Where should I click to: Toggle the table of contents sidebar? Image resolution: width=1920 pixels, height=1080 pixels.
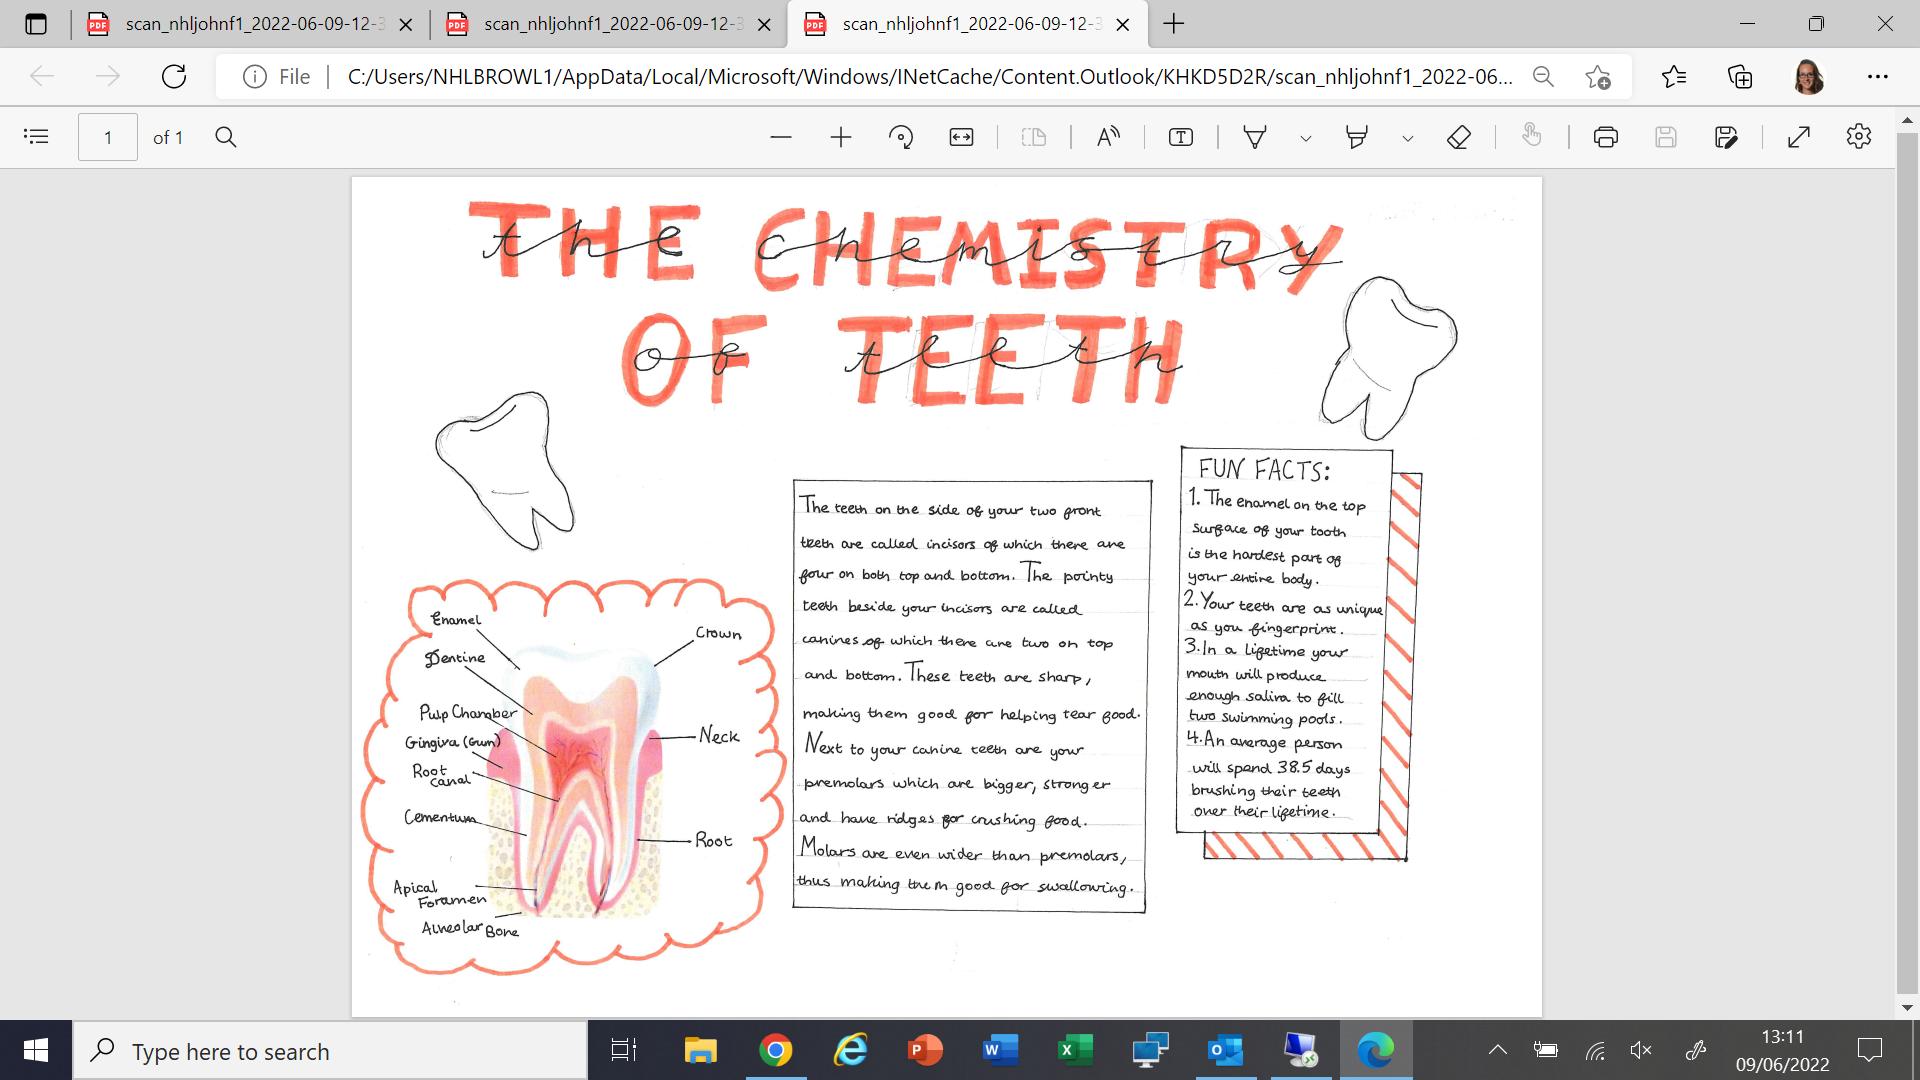coord(36,137)
